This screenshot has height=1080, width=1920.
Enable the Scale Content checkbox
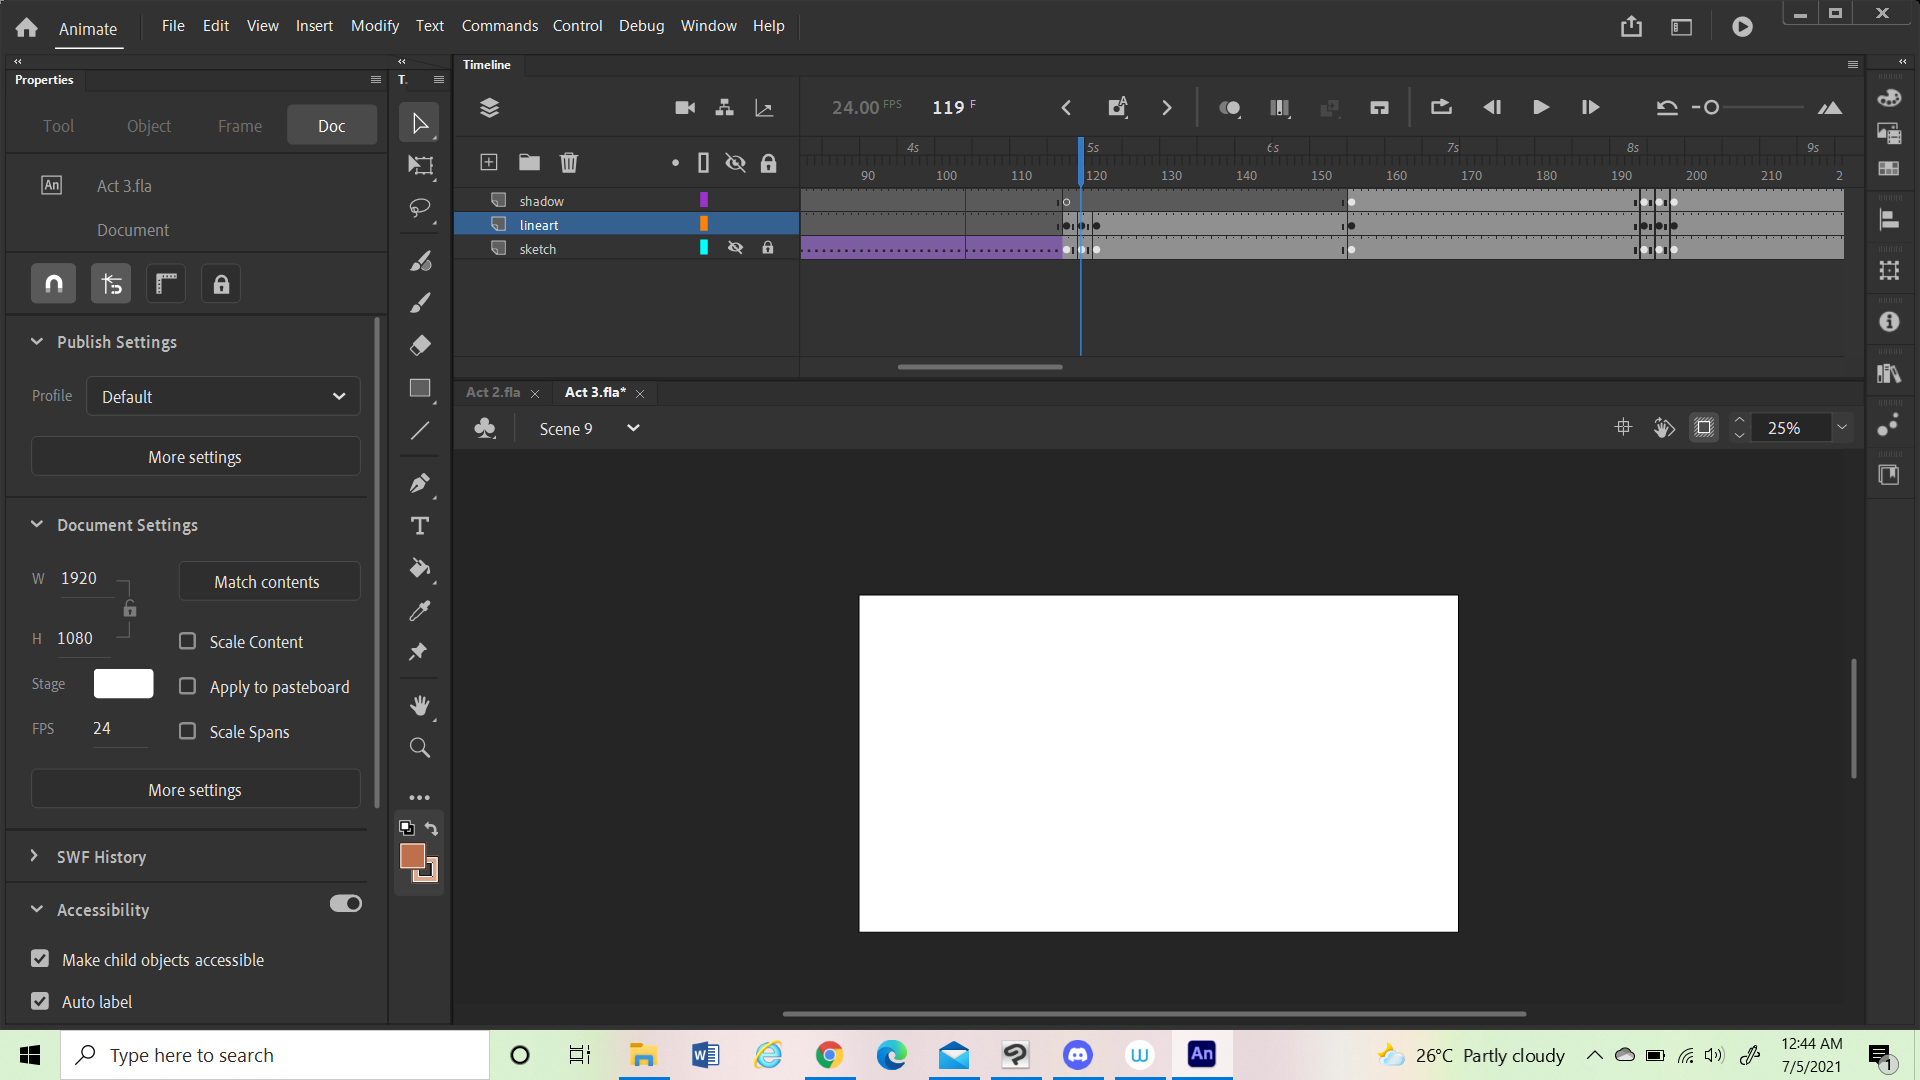(x=187, y=641)
